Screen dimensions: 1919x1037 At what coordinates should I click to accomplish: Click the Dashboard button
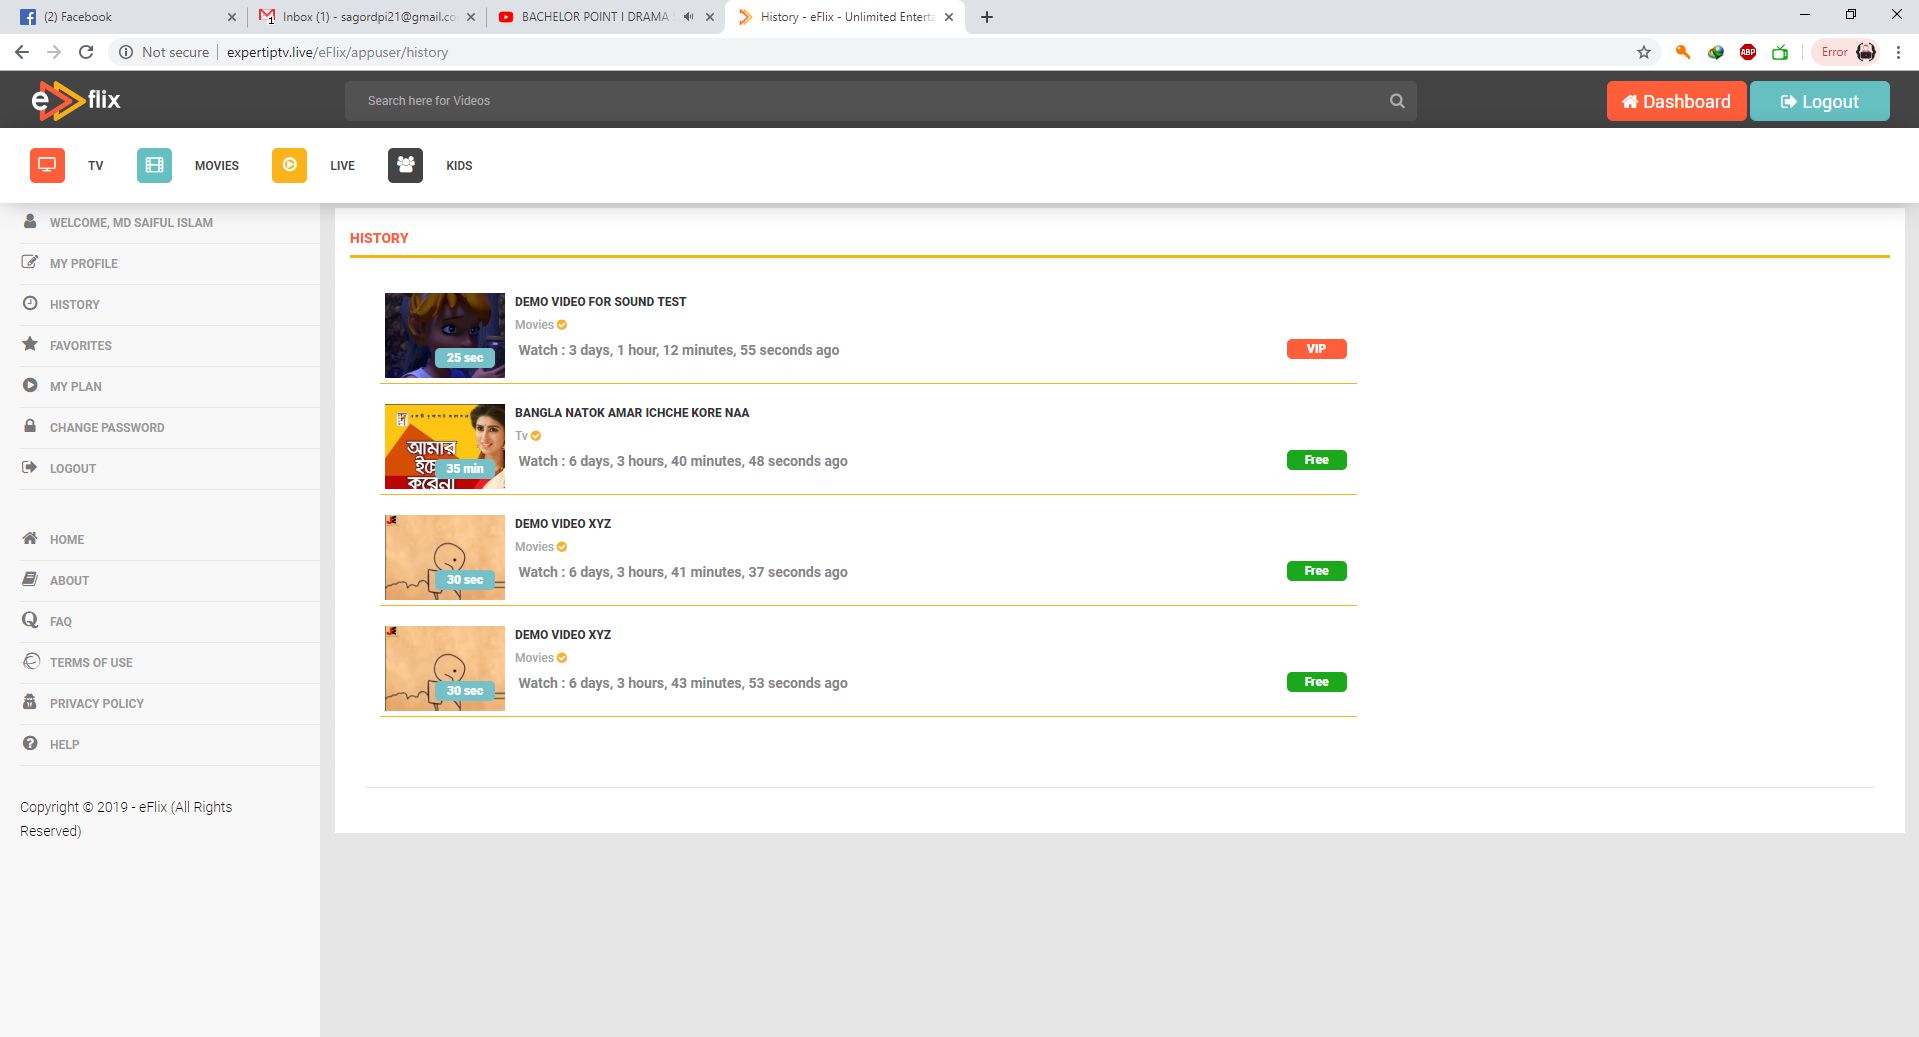(x=1676, y=101)
